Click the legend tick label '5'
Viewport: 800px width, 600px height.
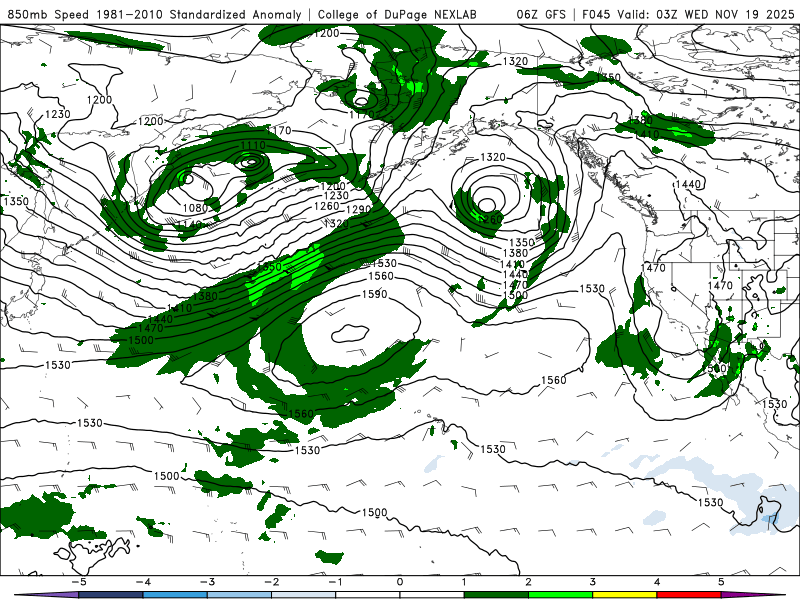721,582
